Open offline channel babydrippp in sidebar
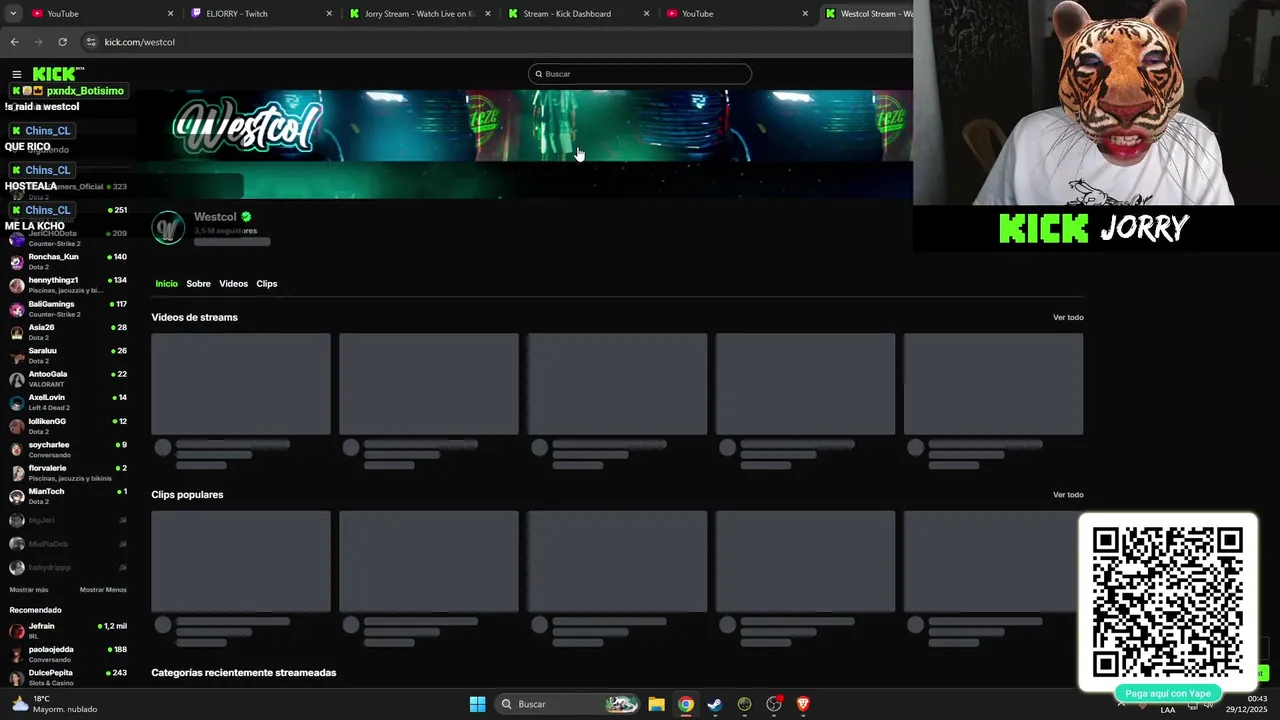This screenshot has width=1280, height=720. pyautogui.click(x=67, y=567)
